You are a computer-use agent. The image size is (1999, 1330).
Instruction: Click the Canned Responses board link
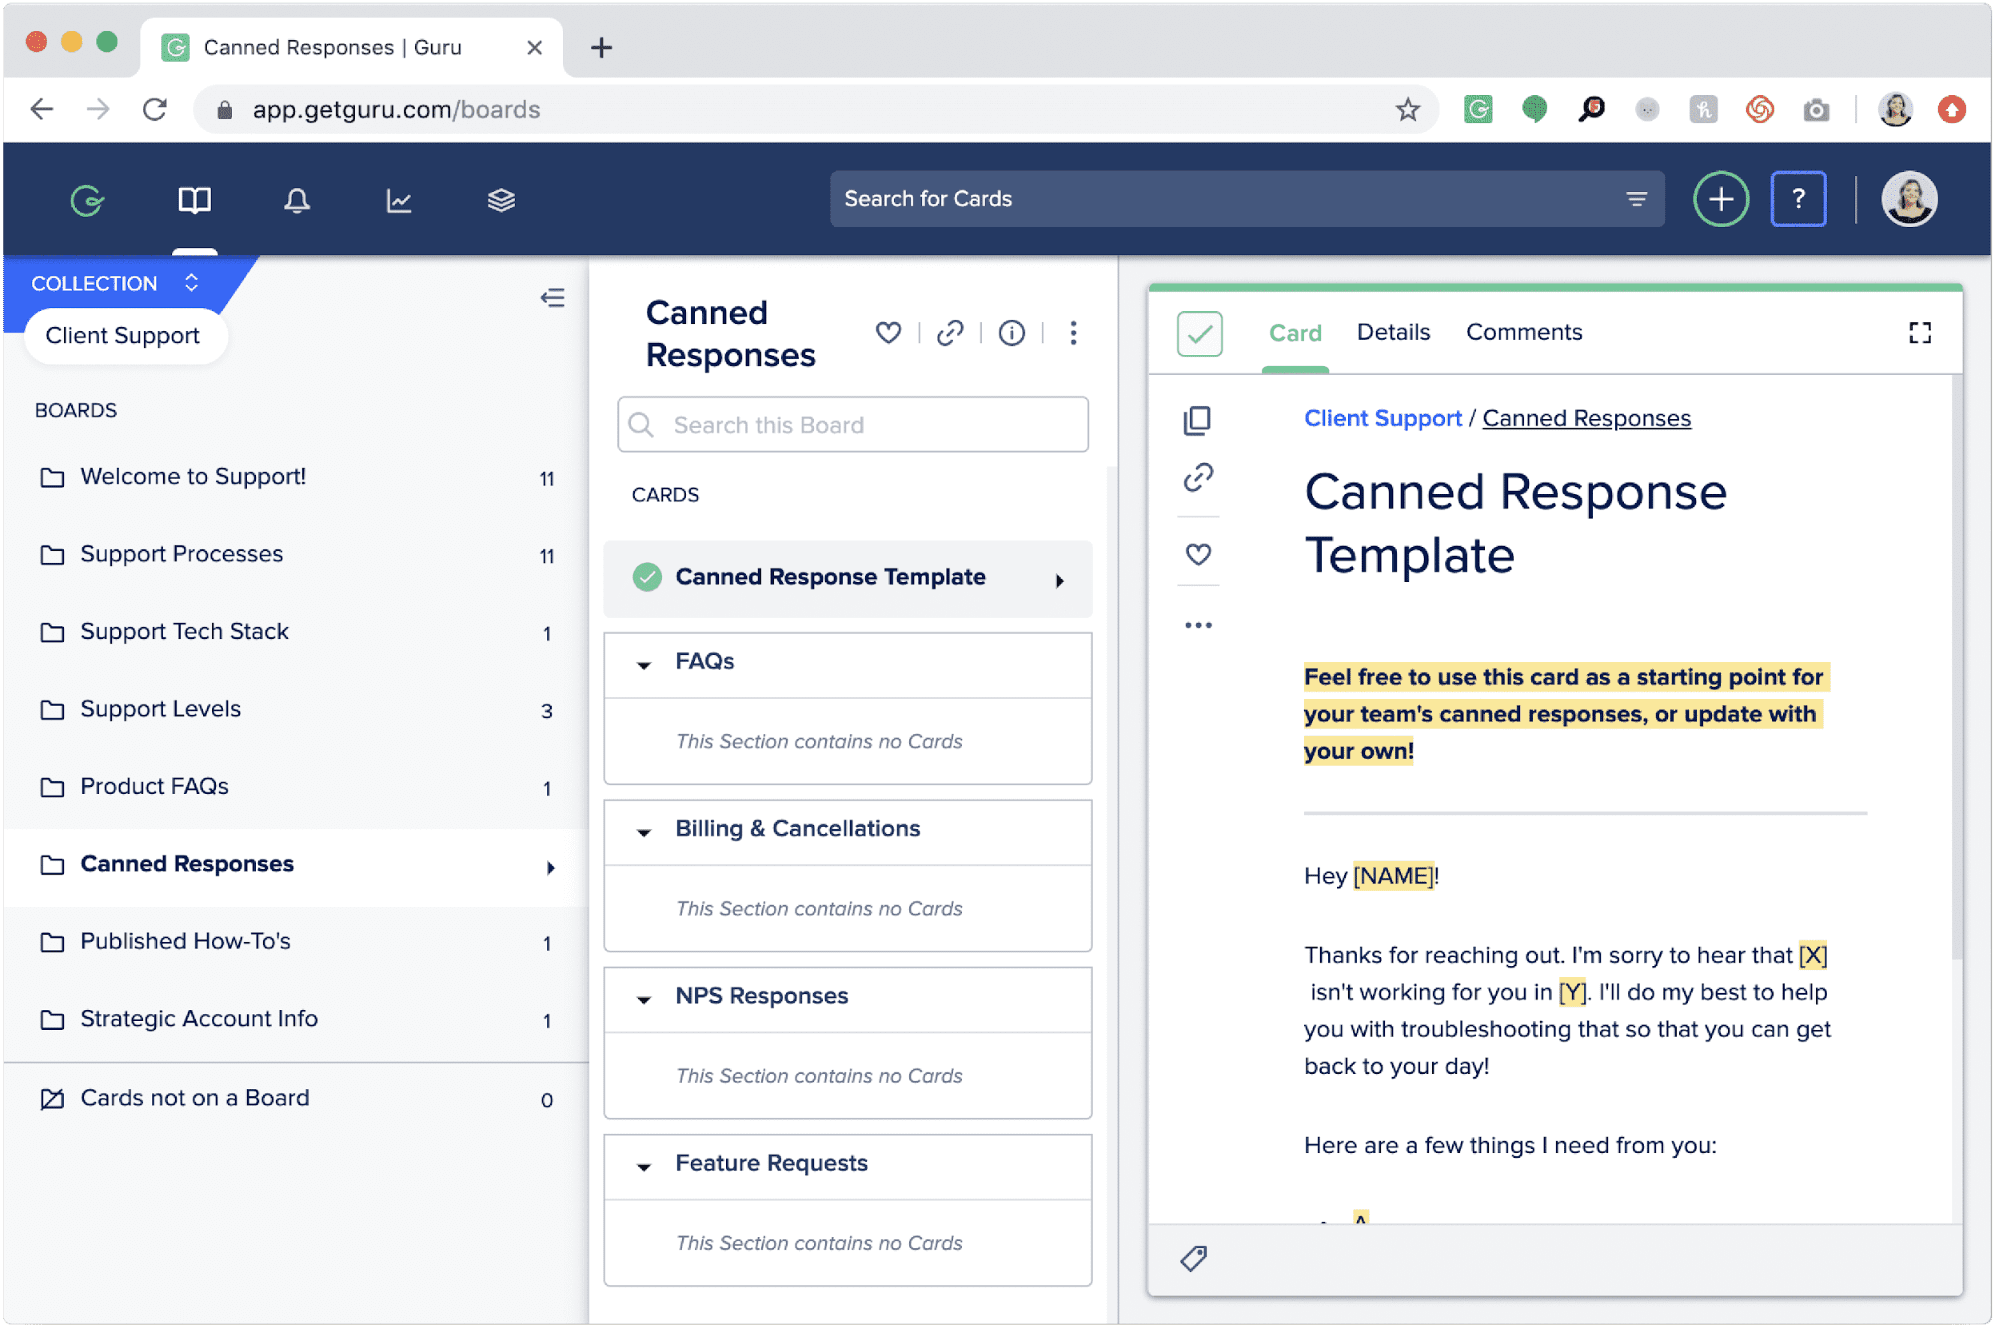[186, 864]
